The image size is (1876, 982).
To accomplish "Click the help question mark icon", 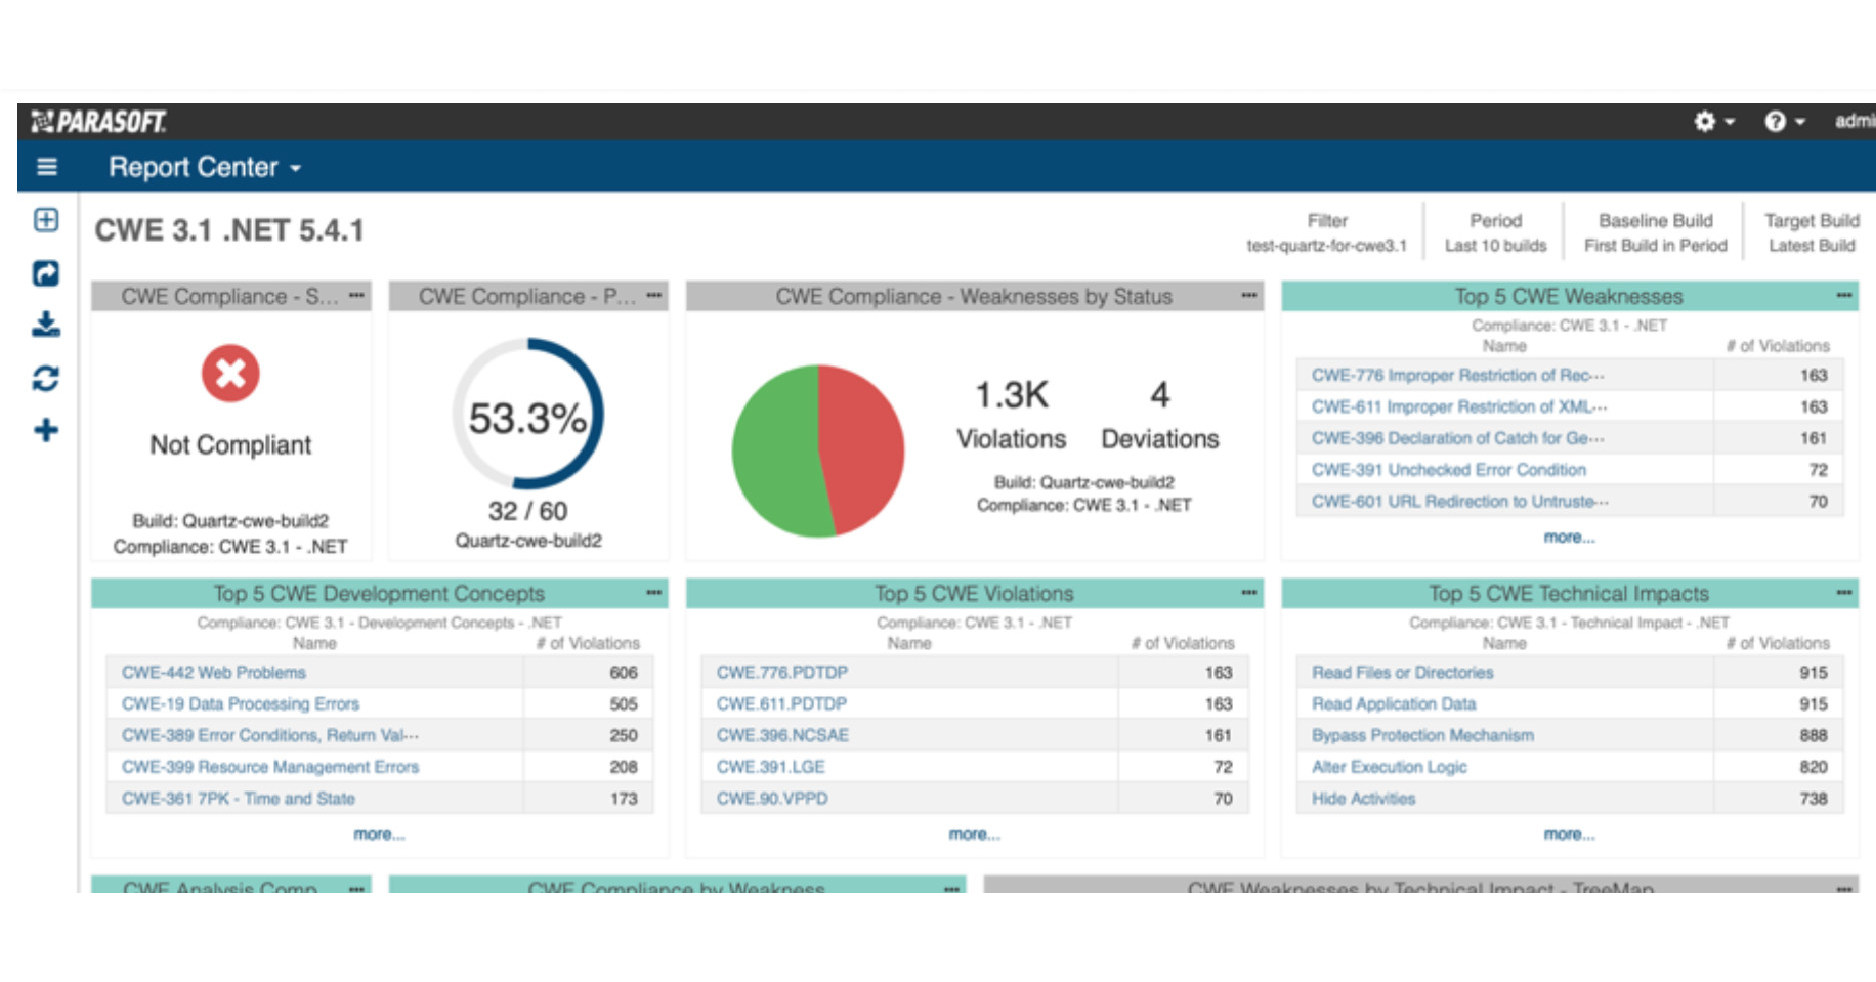I will tap(1775, 121).
